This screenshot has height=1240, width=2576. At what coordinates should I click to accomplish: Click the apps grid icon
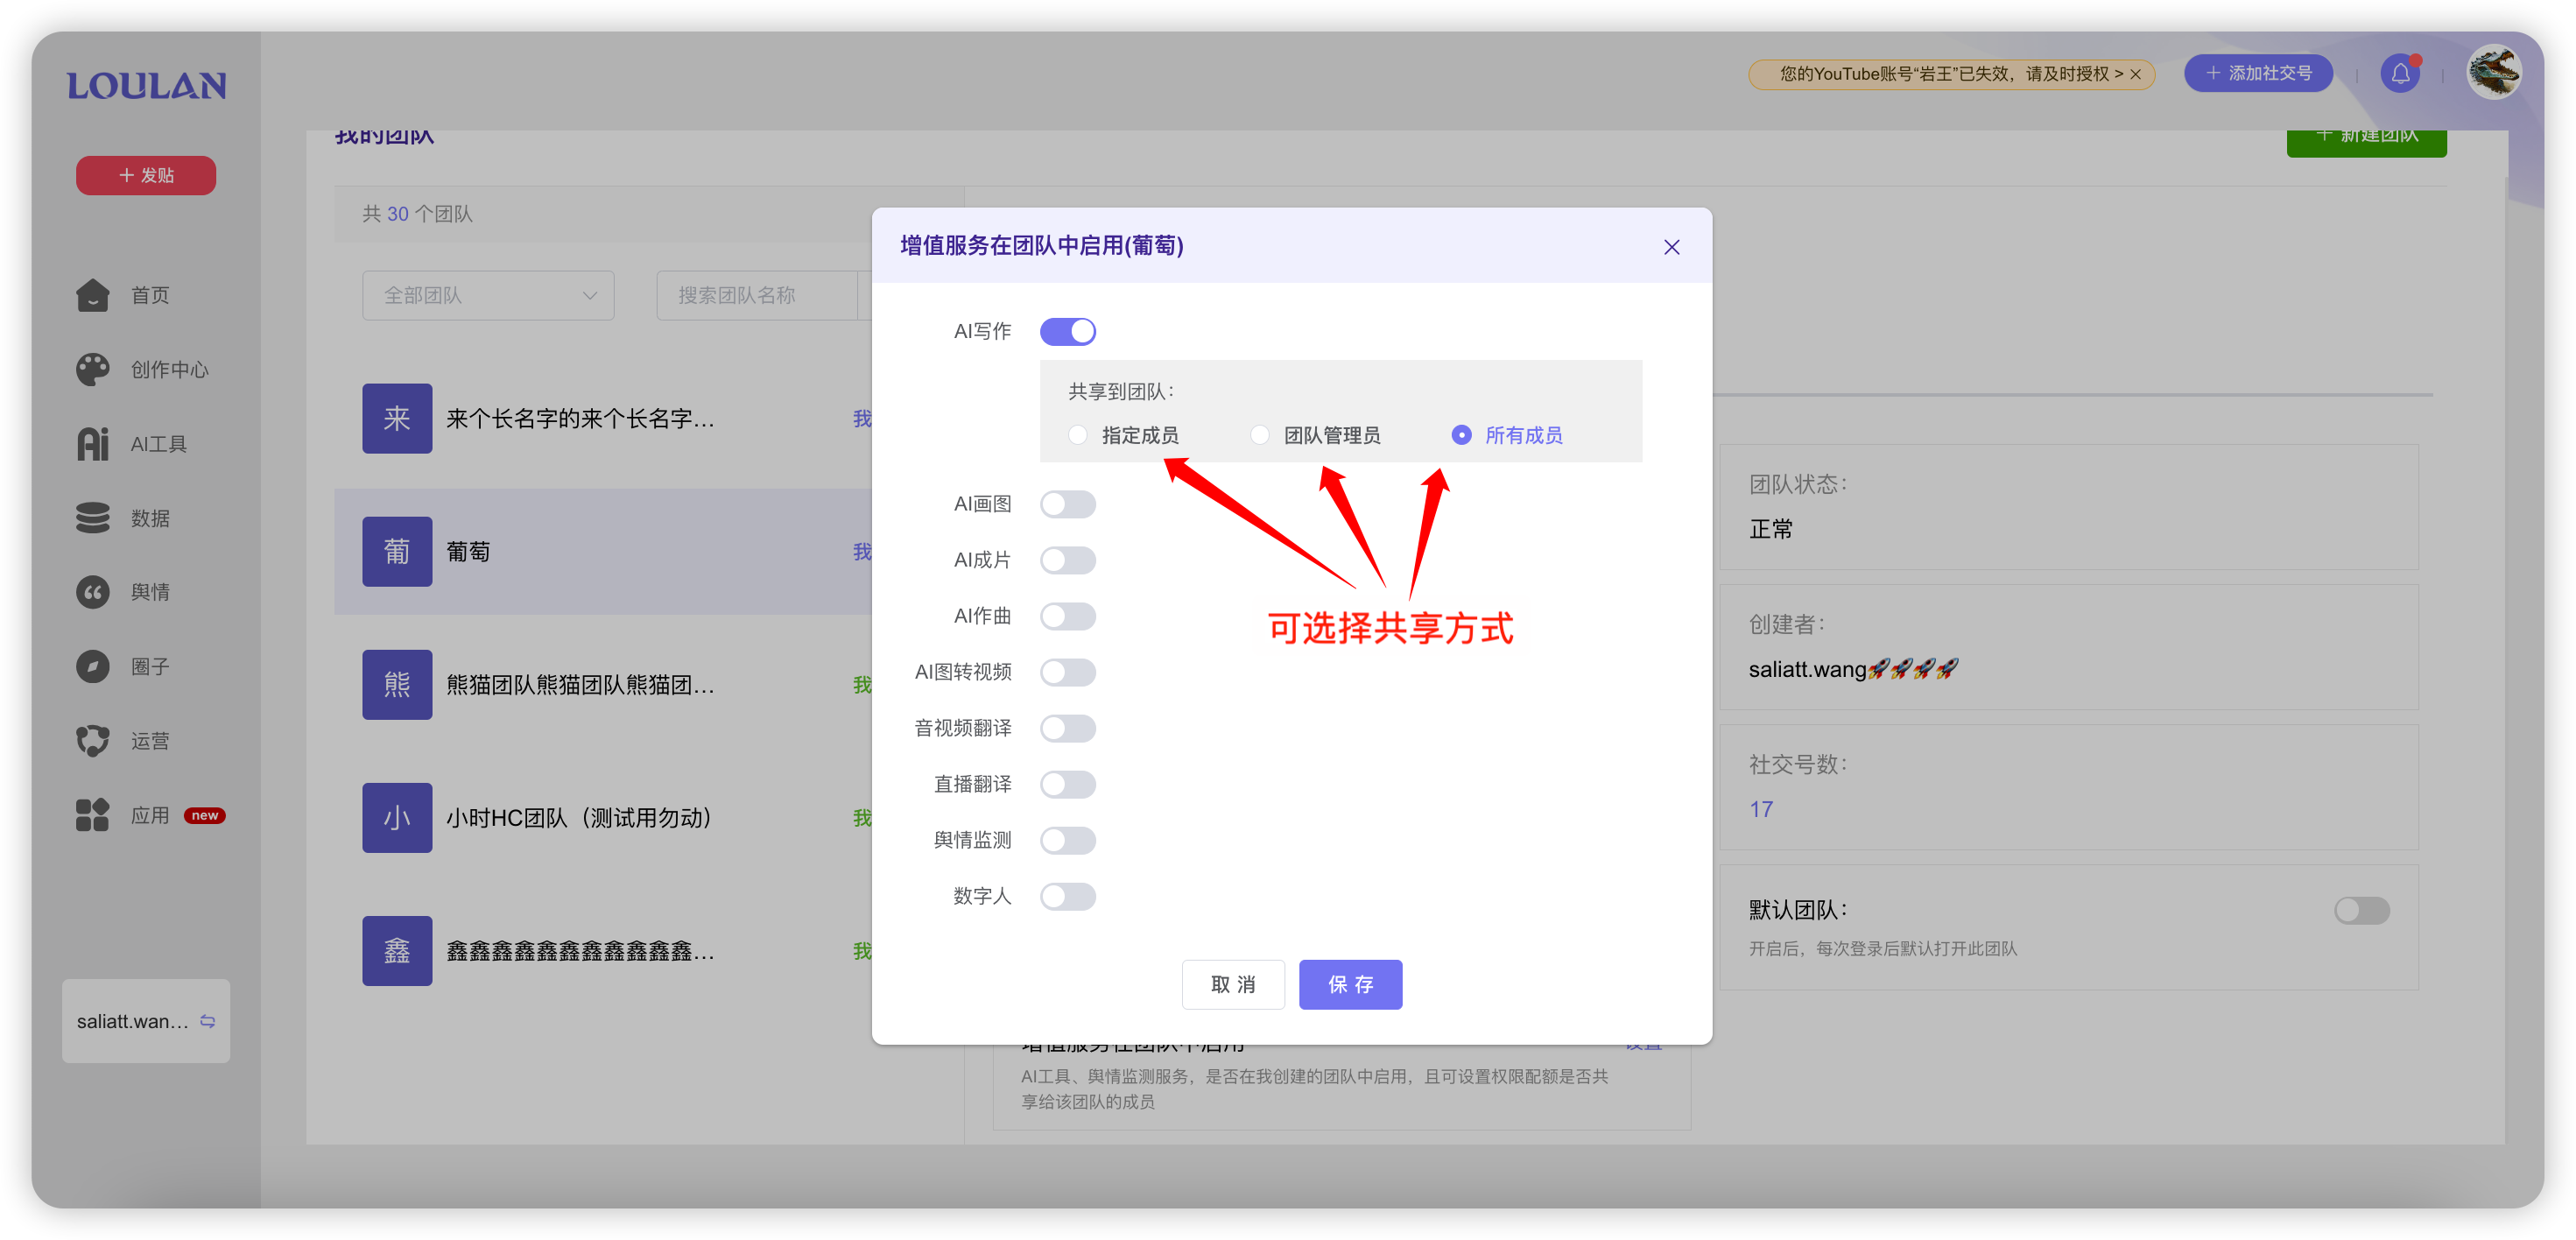tap(93, 815)
